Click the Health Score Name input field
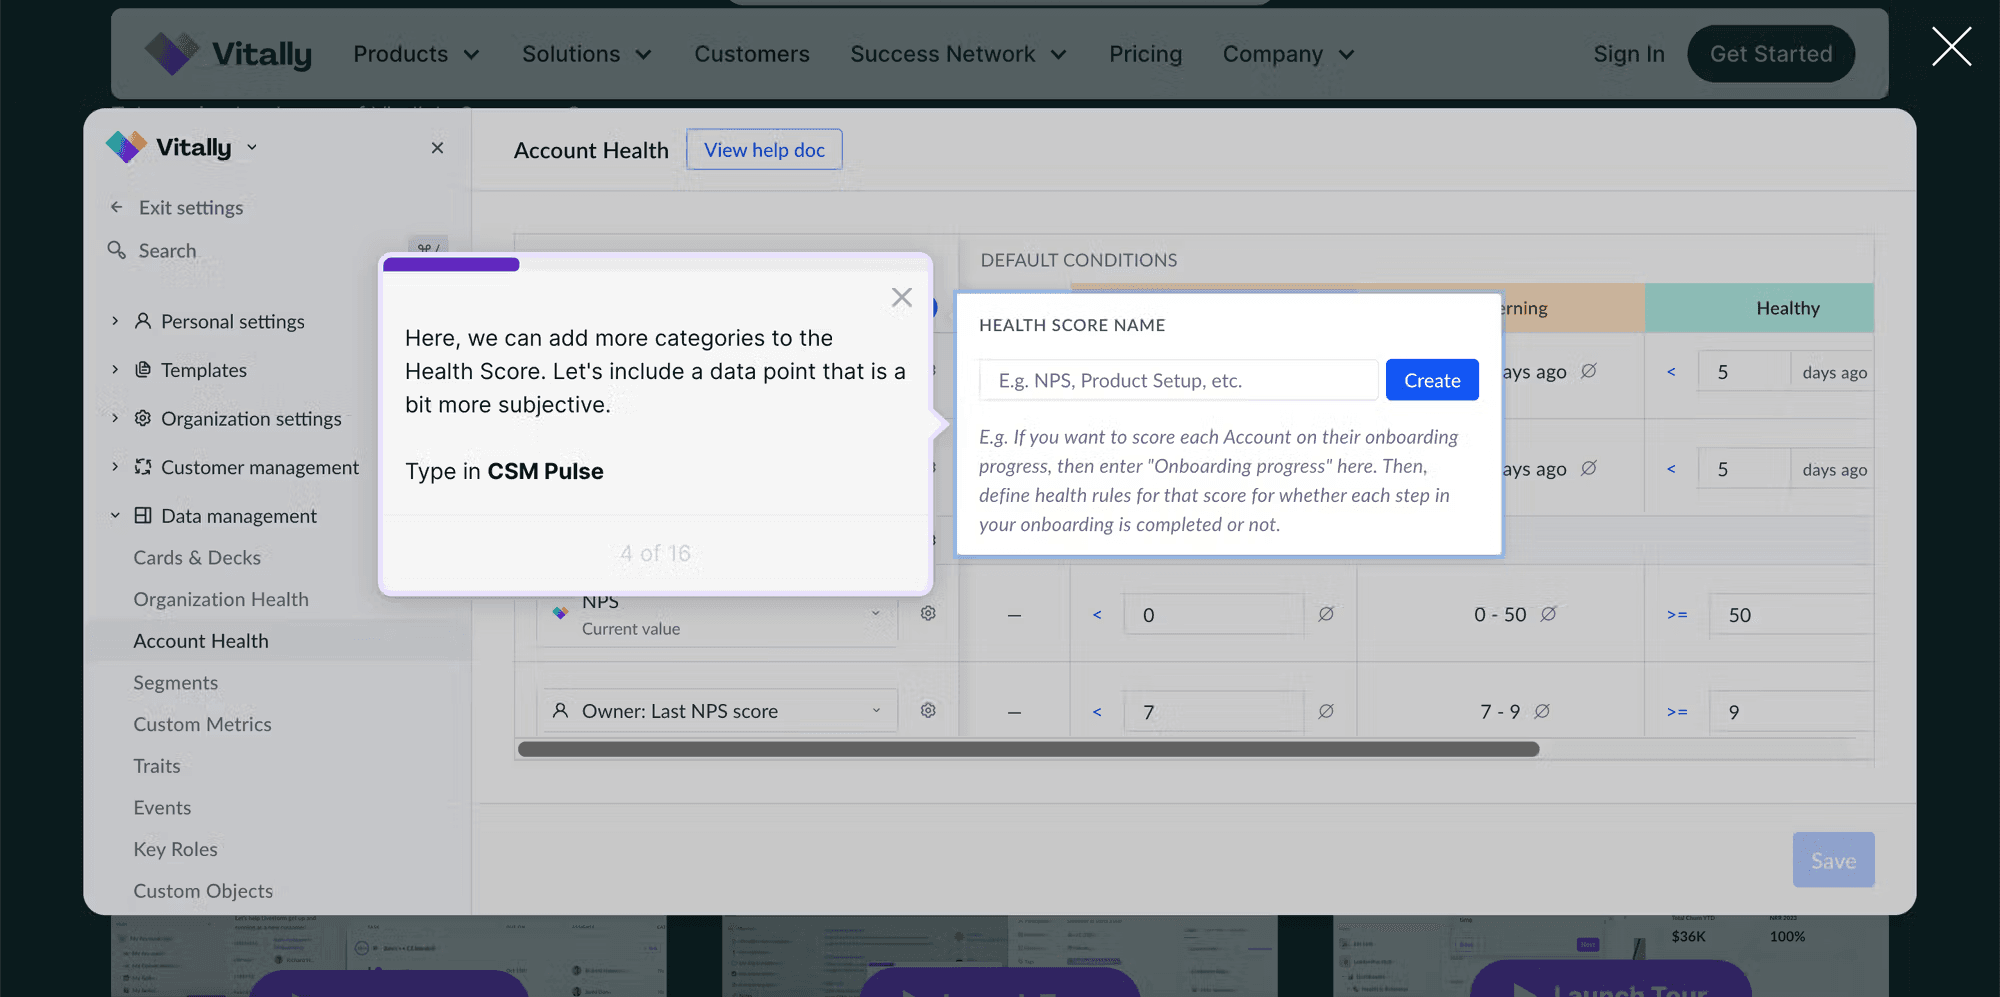2000x997 pixels. click(x=1178, y=380)
